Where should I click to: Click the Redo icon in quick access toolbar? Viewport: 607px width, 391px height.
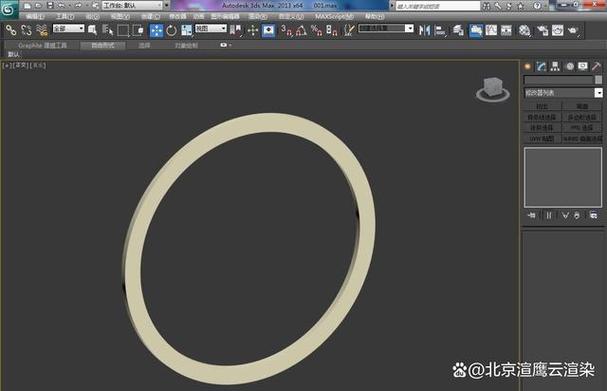tap(78, 5)
